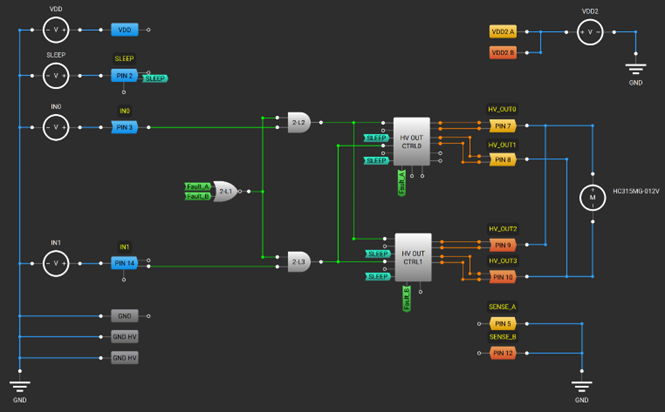Select the VDD2 A pin block
665x412 pixels.
click(502, 32)
